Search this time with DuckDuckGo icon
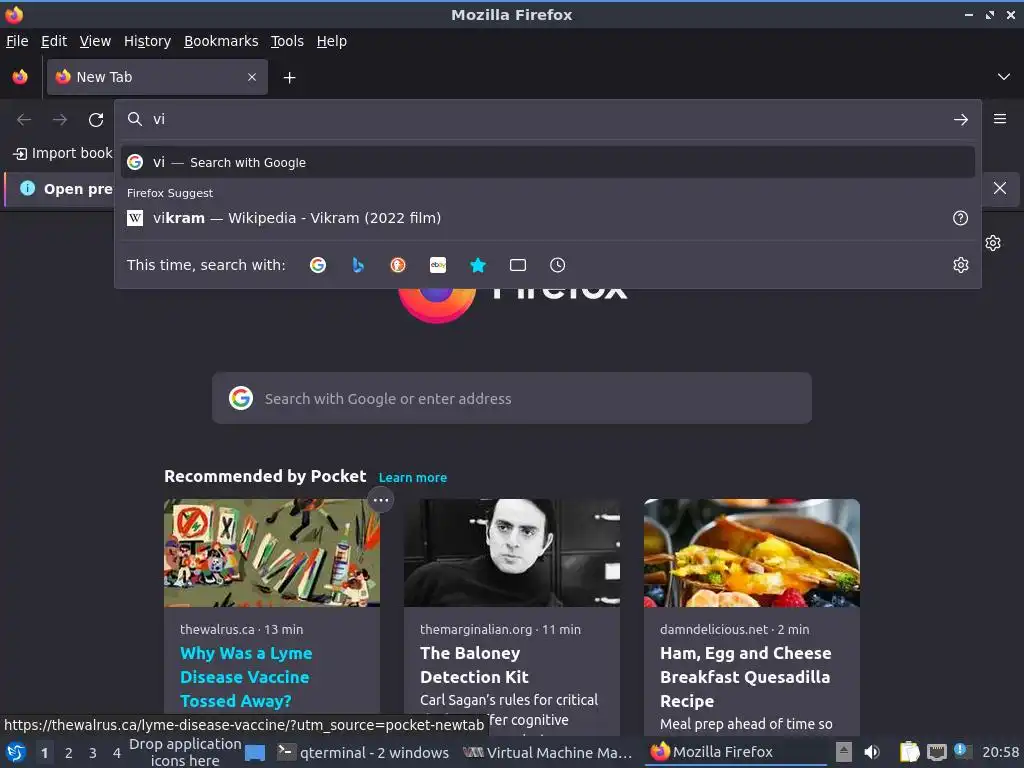Screen dimensions: 1024x768 coord(398,265)
